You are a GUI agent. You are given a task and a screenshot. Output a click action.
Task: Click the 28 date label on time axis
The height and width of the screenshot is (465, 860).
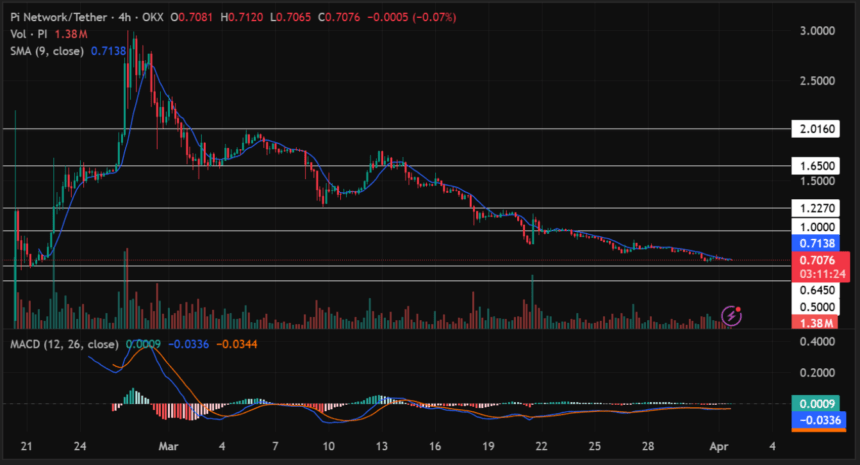[x=648, y=446]
